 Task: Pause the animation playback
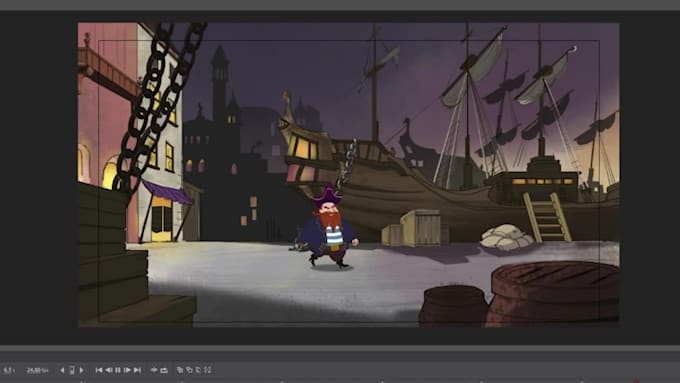[118, 370]
